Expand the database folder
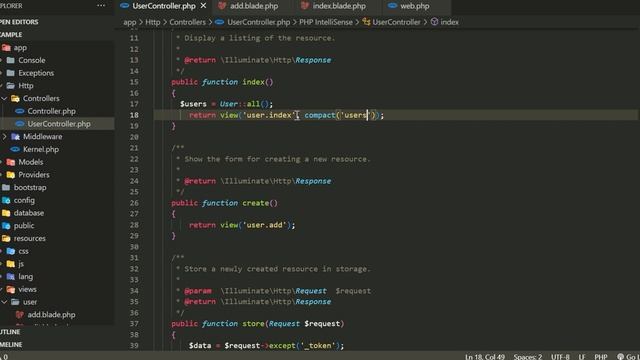 pos(29,213)
